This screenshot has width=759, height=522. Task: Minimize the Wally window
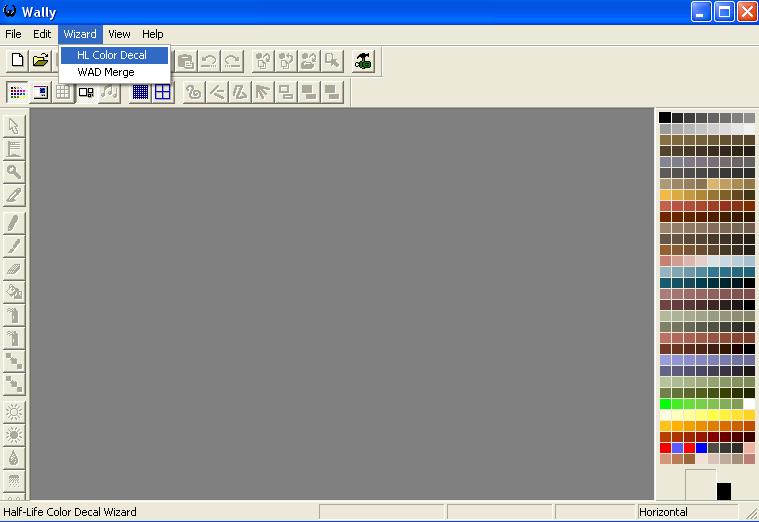coord(701,12)
